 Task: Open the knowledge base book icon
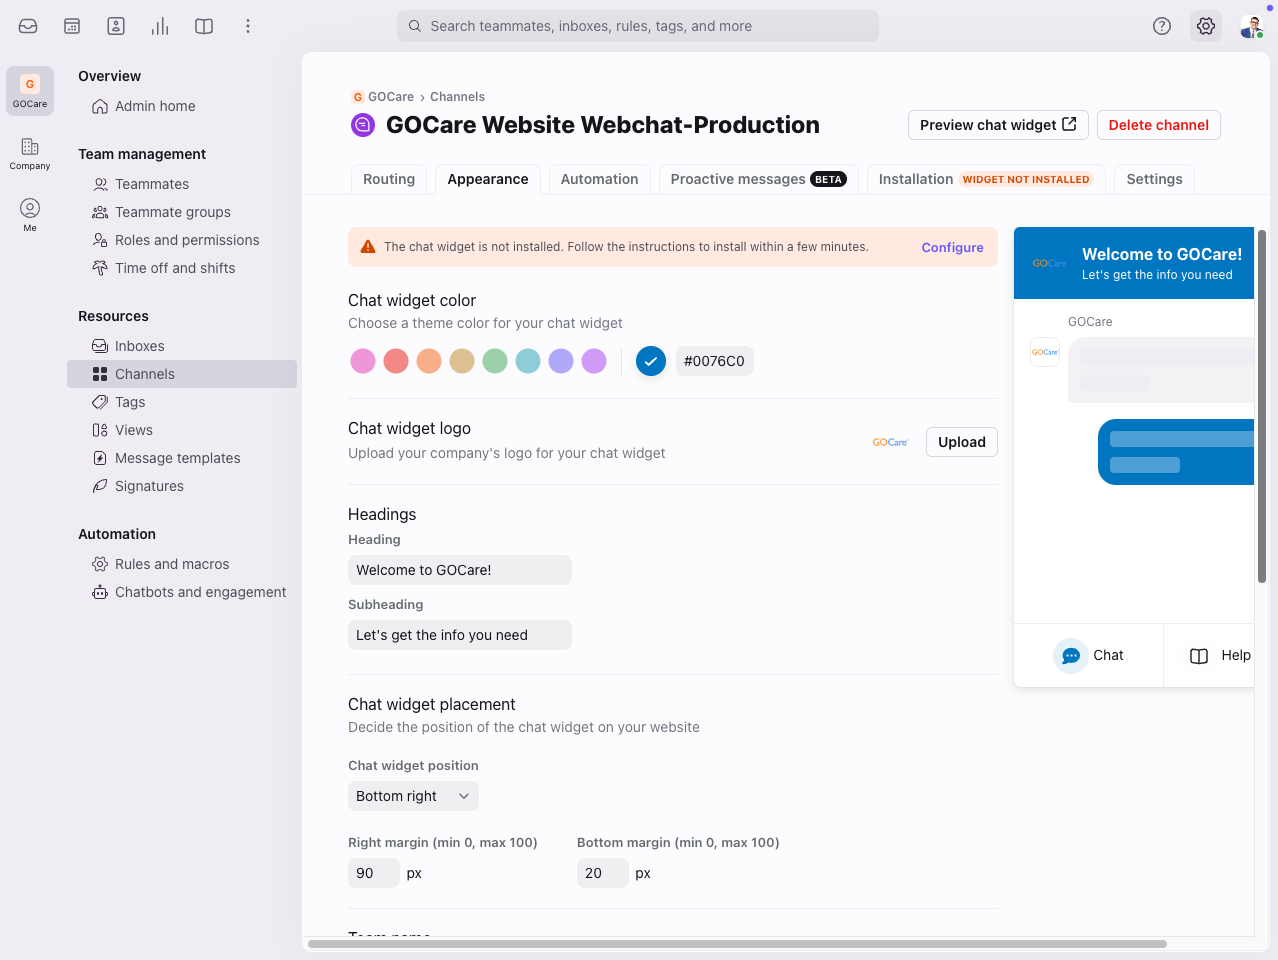tap(204, 26)
